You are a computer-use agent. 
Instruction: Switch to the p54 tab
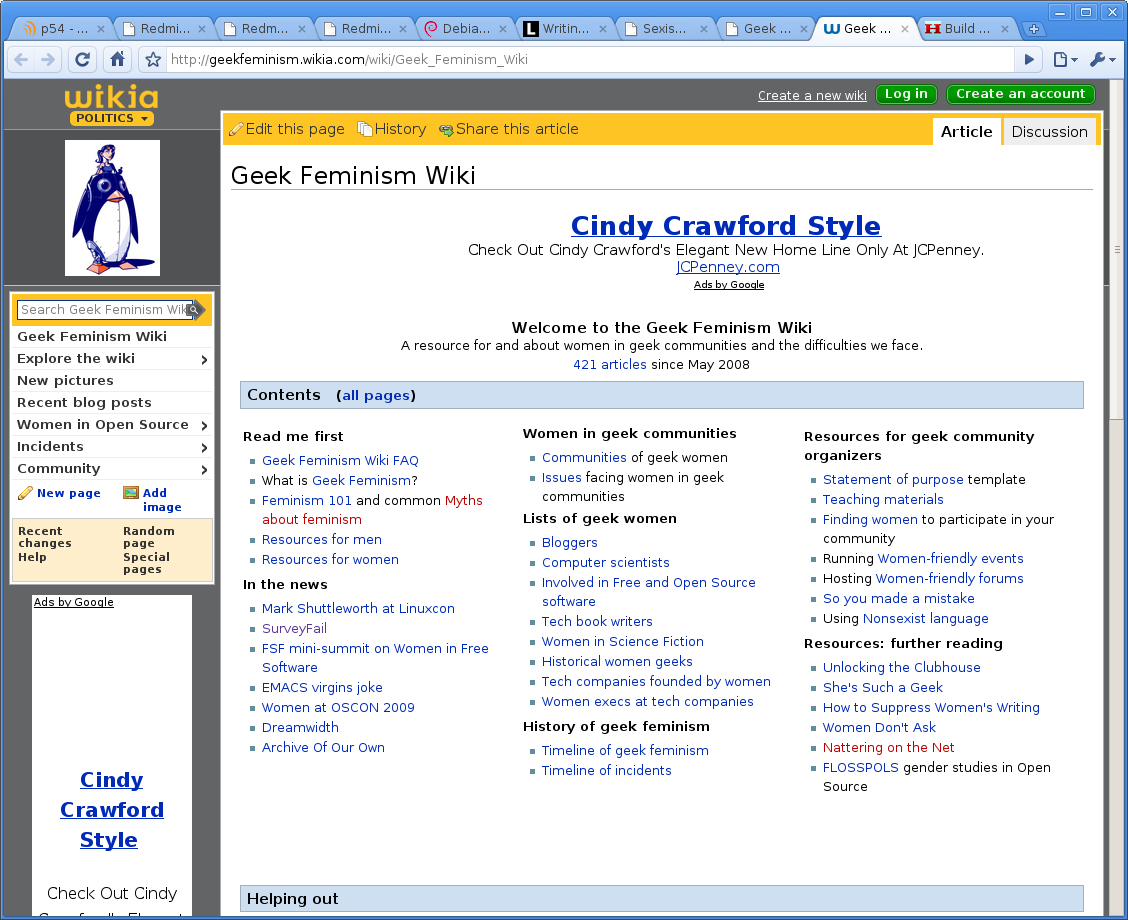pos(56,29)
